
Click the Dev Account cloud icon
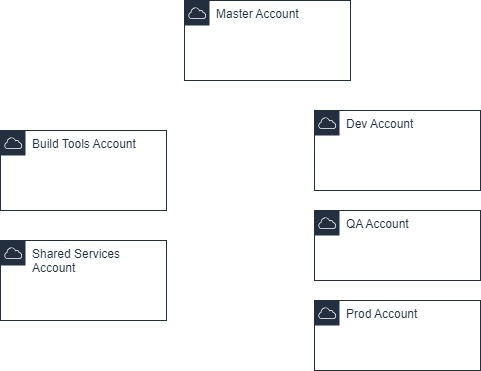327,123
